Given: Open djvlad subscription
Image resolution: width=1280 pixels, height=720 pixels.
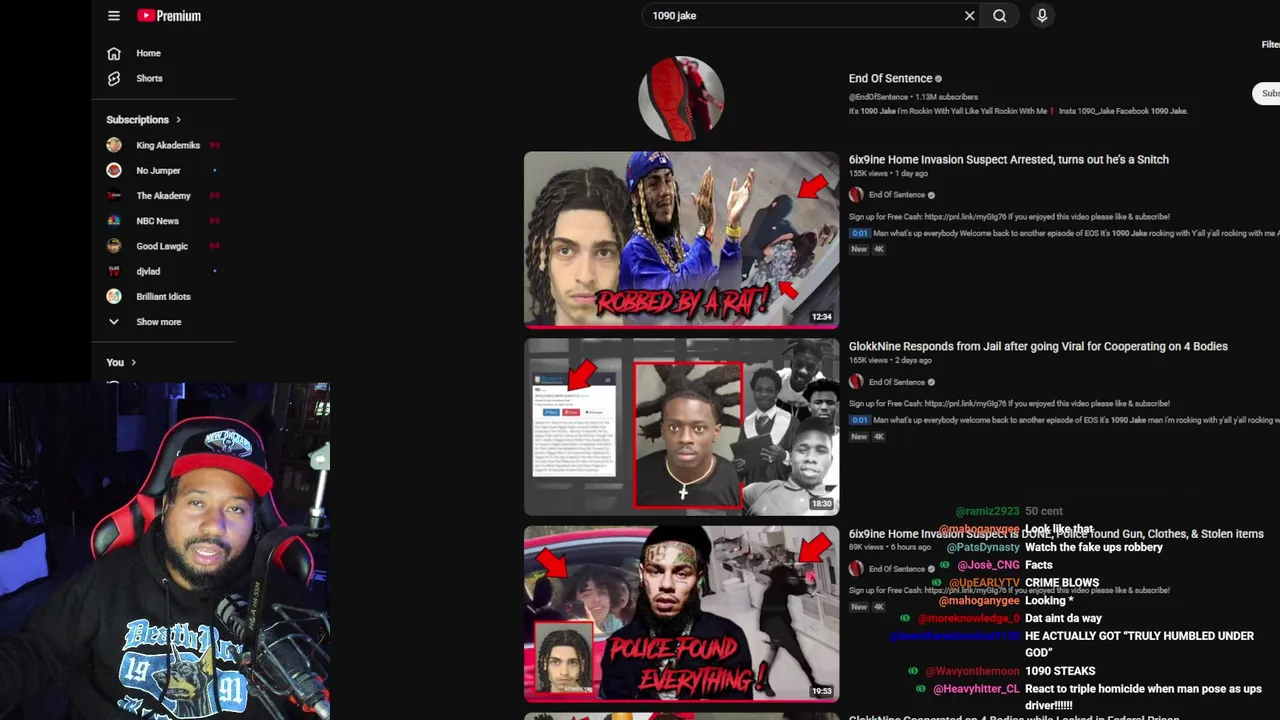Looking at the screenshot, I should pyautogui.click(x=148, y=271).
